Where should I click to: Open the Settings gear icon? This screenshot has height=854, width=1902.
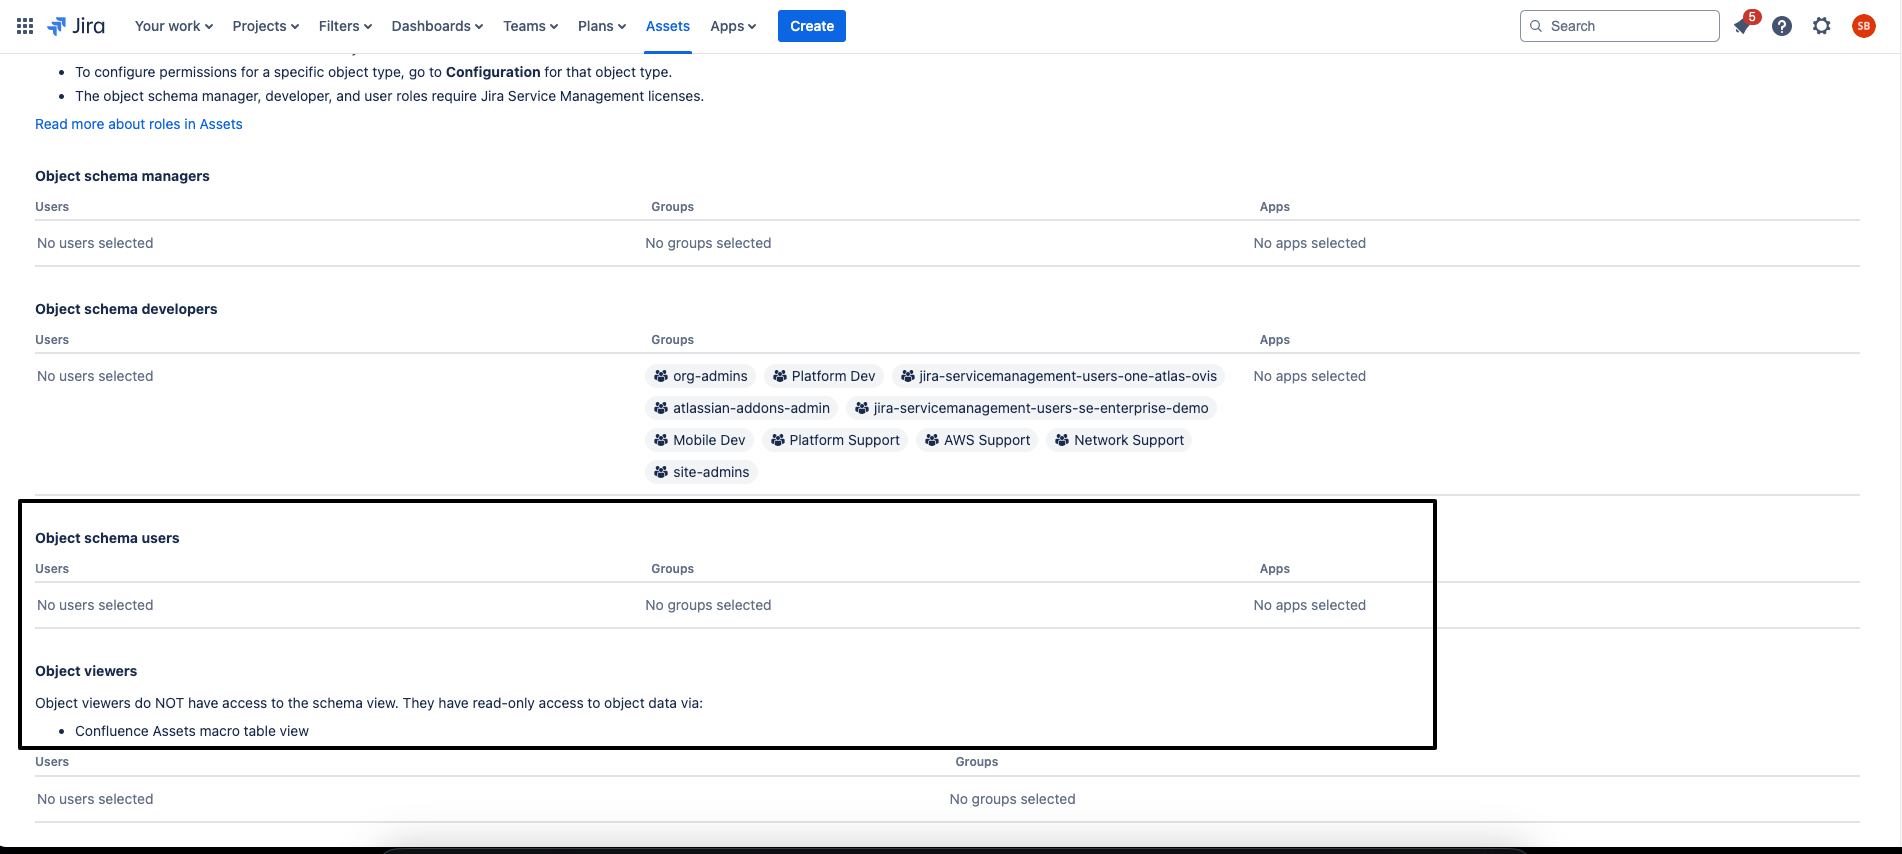tap(1822, 26)
